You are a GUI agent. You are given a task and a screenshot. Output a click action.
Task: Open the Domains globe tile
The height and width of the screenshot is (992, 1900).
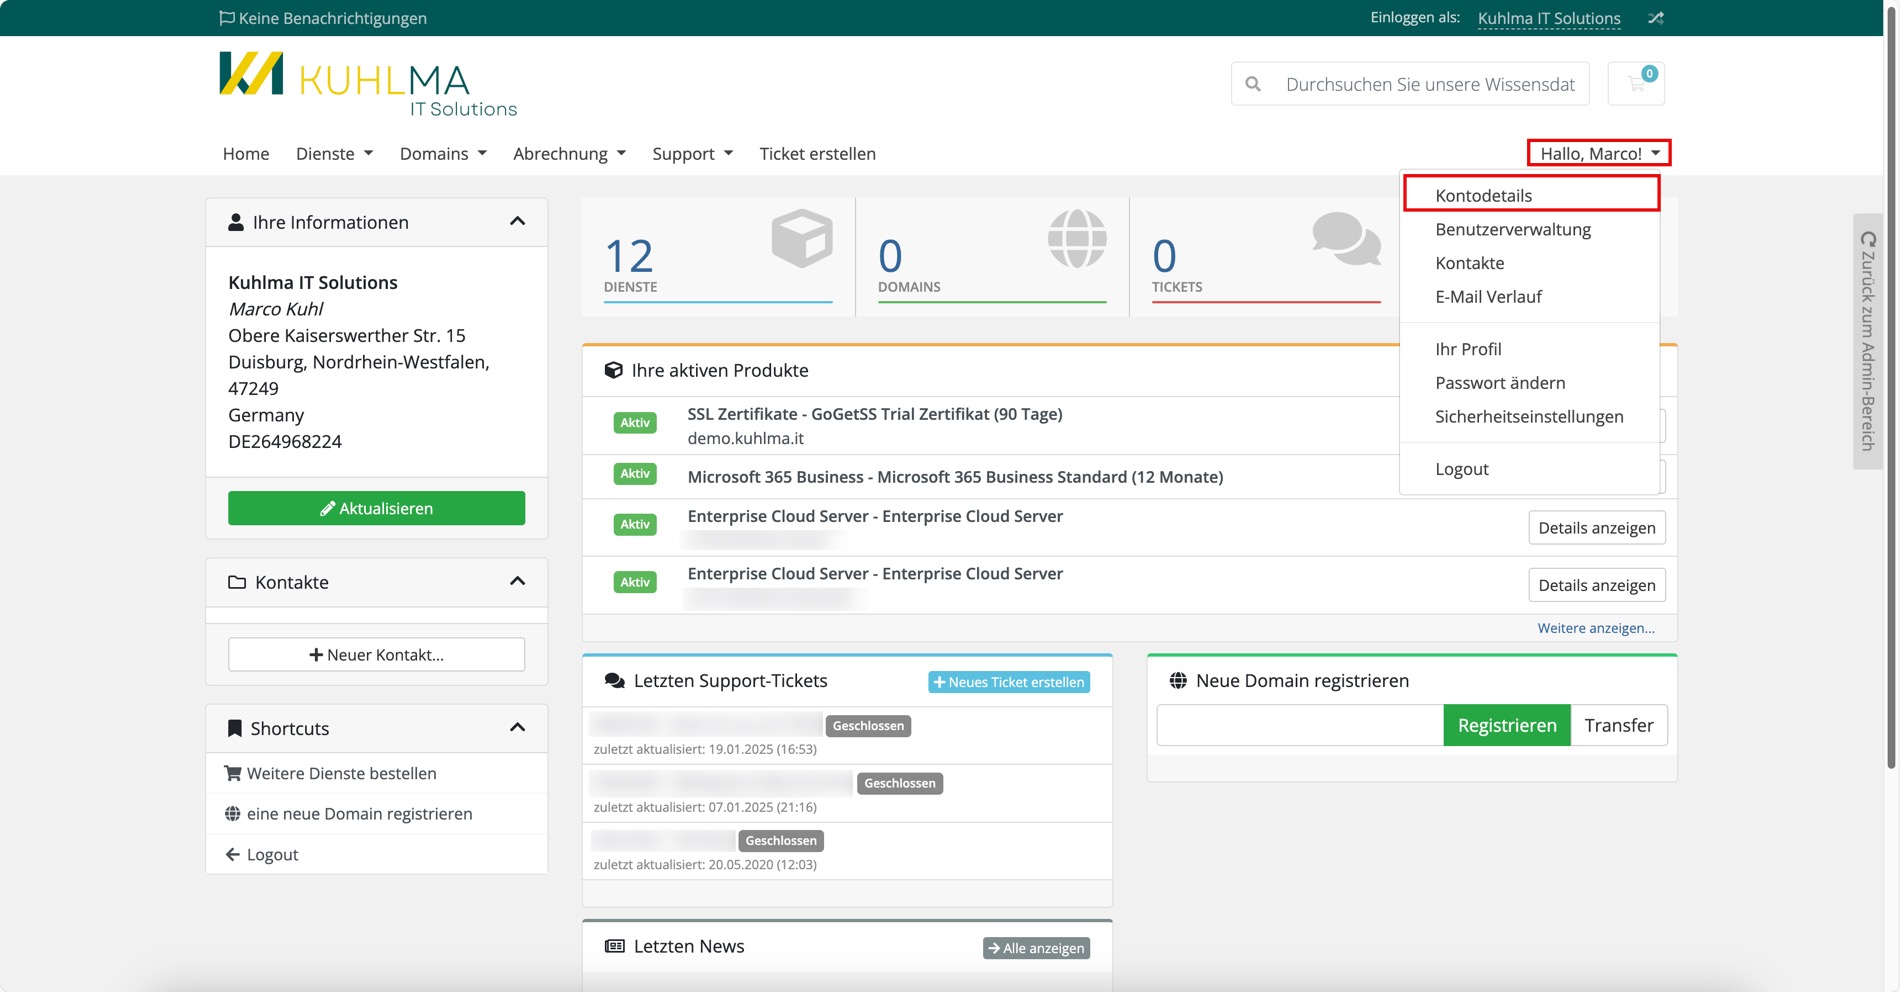pyautogui.click(x=991, y=257)
